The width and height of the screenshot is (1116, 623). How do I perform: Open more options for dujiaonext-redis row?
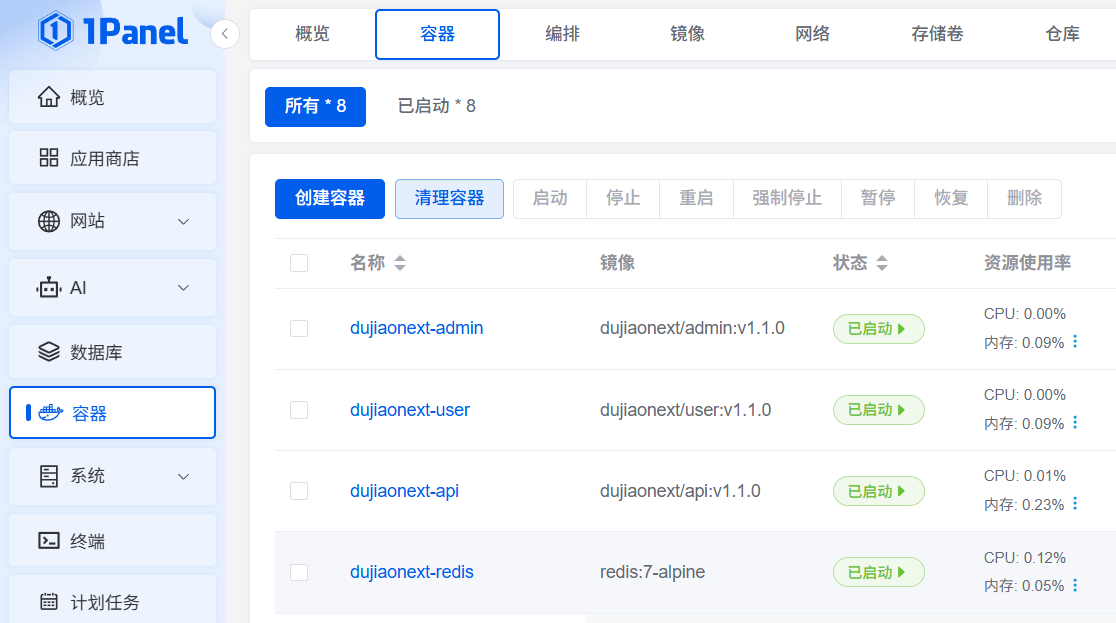1075,585
